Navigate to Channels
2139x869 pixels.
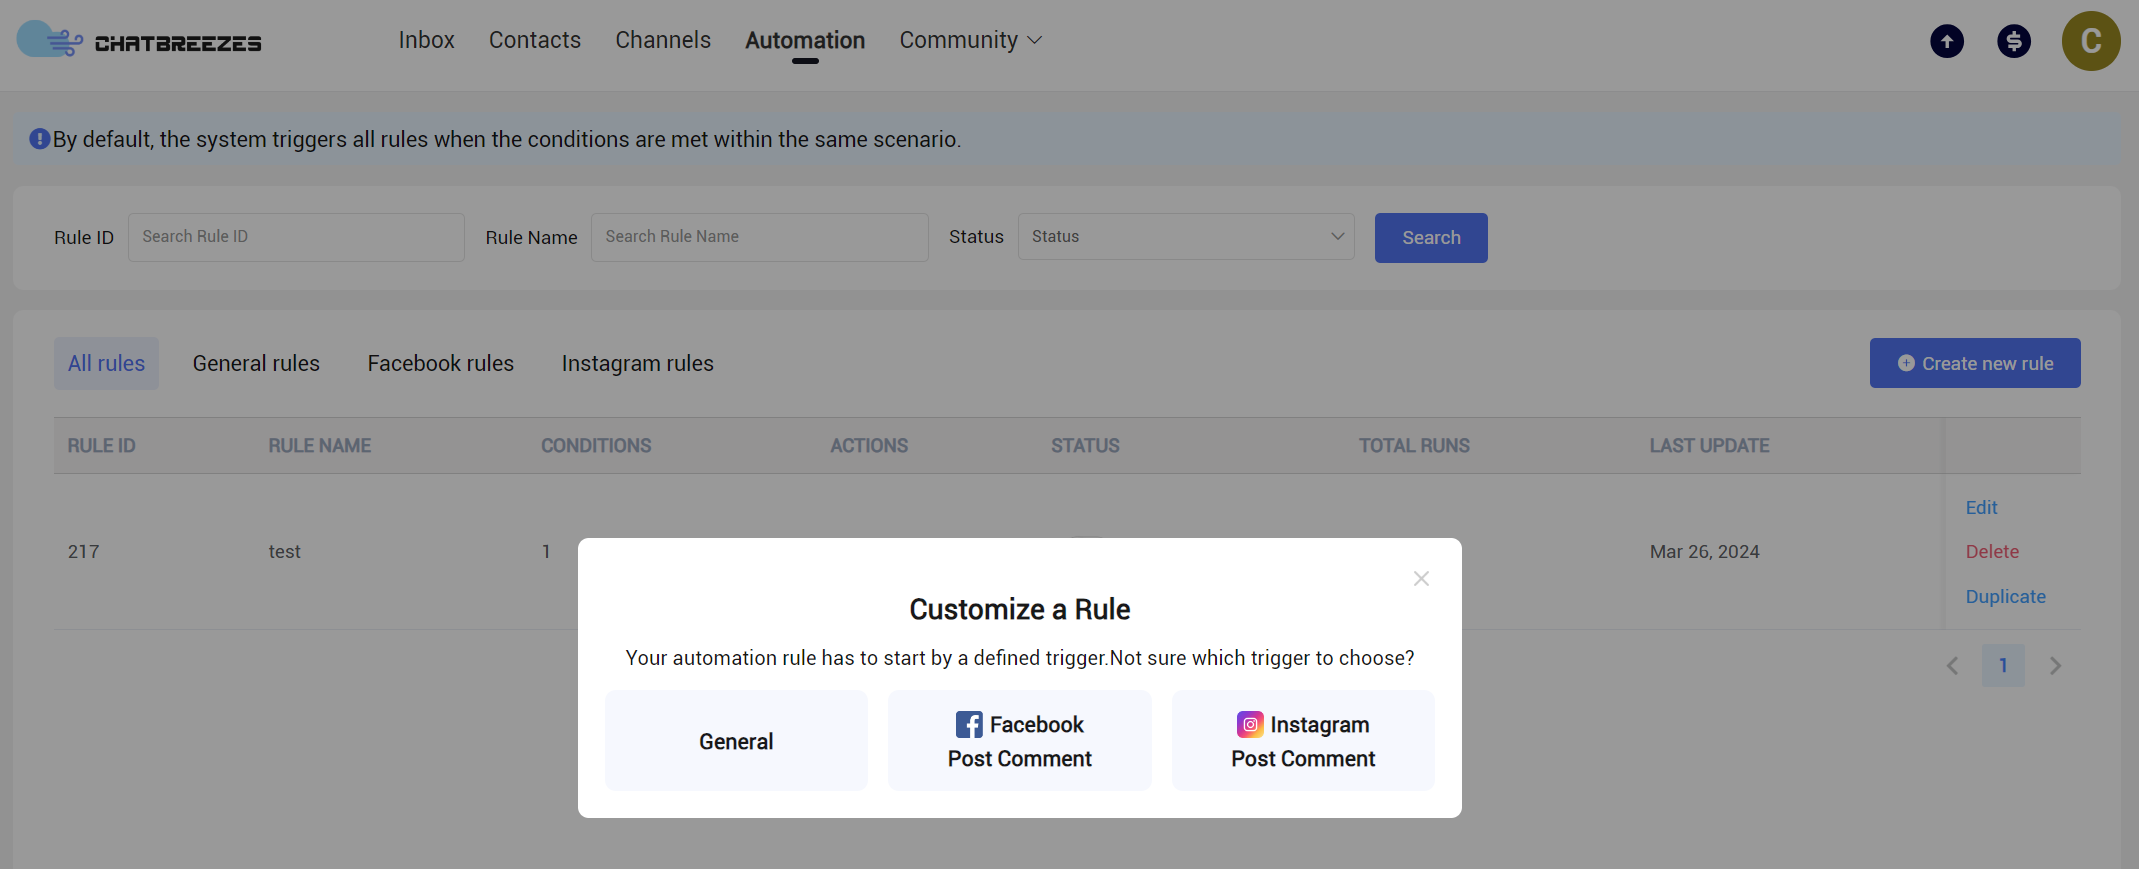[663, 40]
